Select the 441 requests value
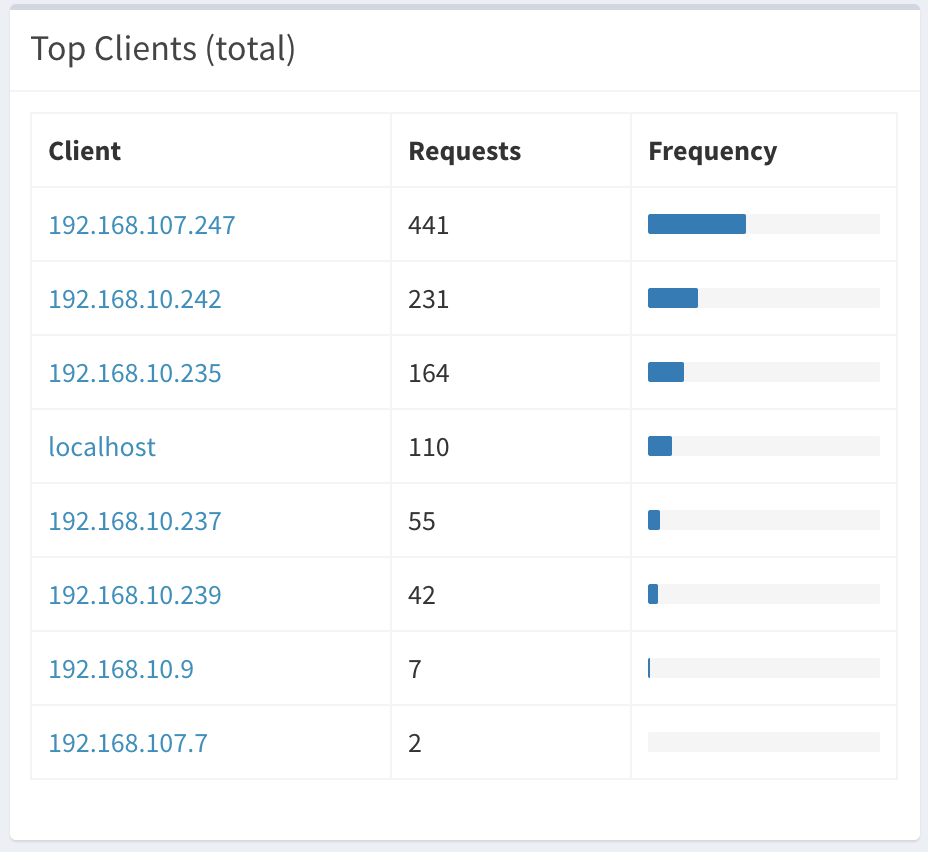This screenshot has height=852, width=928. [x=428, y=225]
